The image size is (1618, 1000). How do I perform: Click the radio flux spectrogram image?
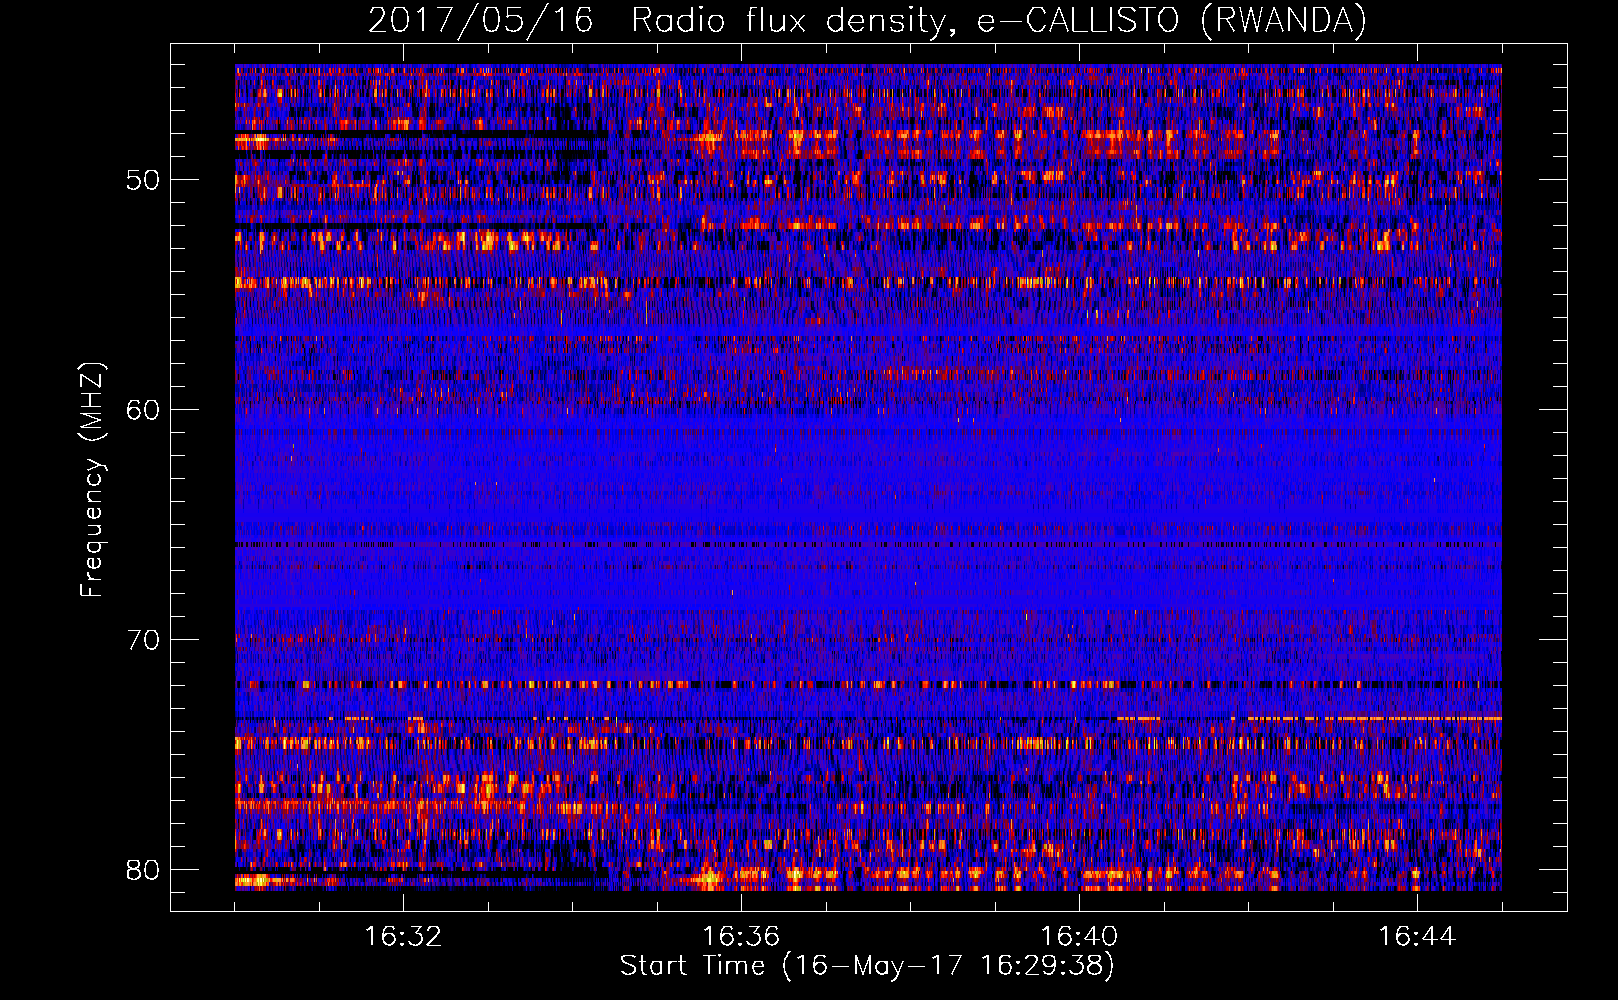(x=868, y=478)
